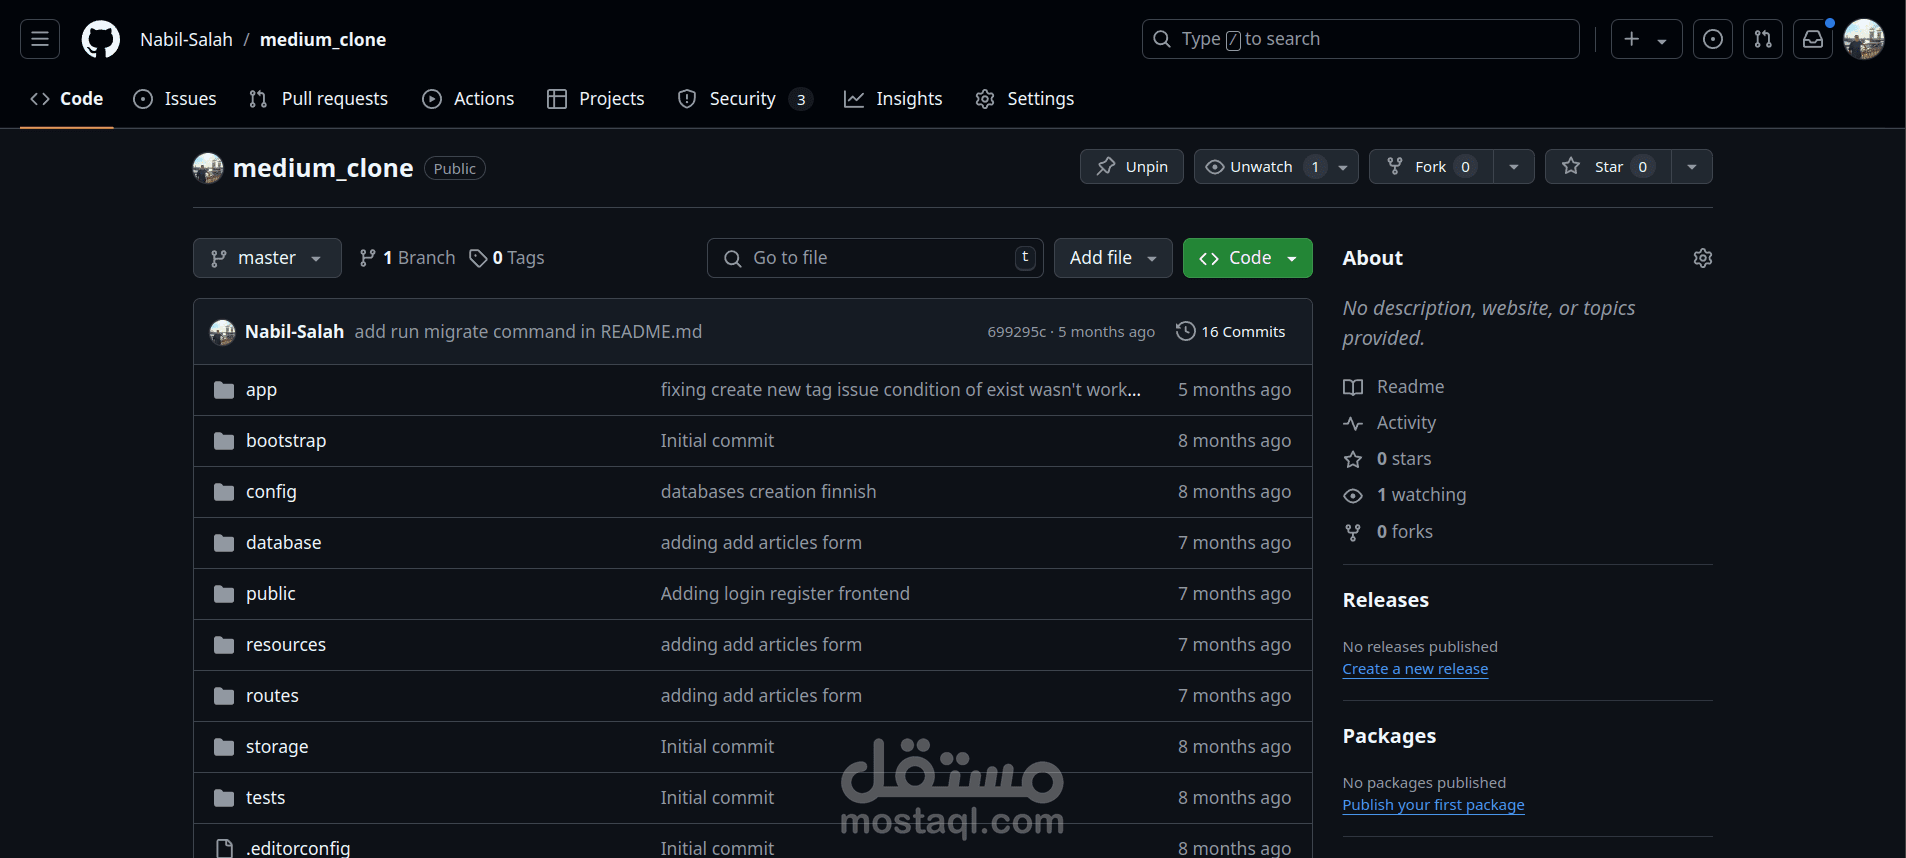Open the Packages heading link
The height and width of the screenshot is (858, 1906).
click(x=1389, y=736)
